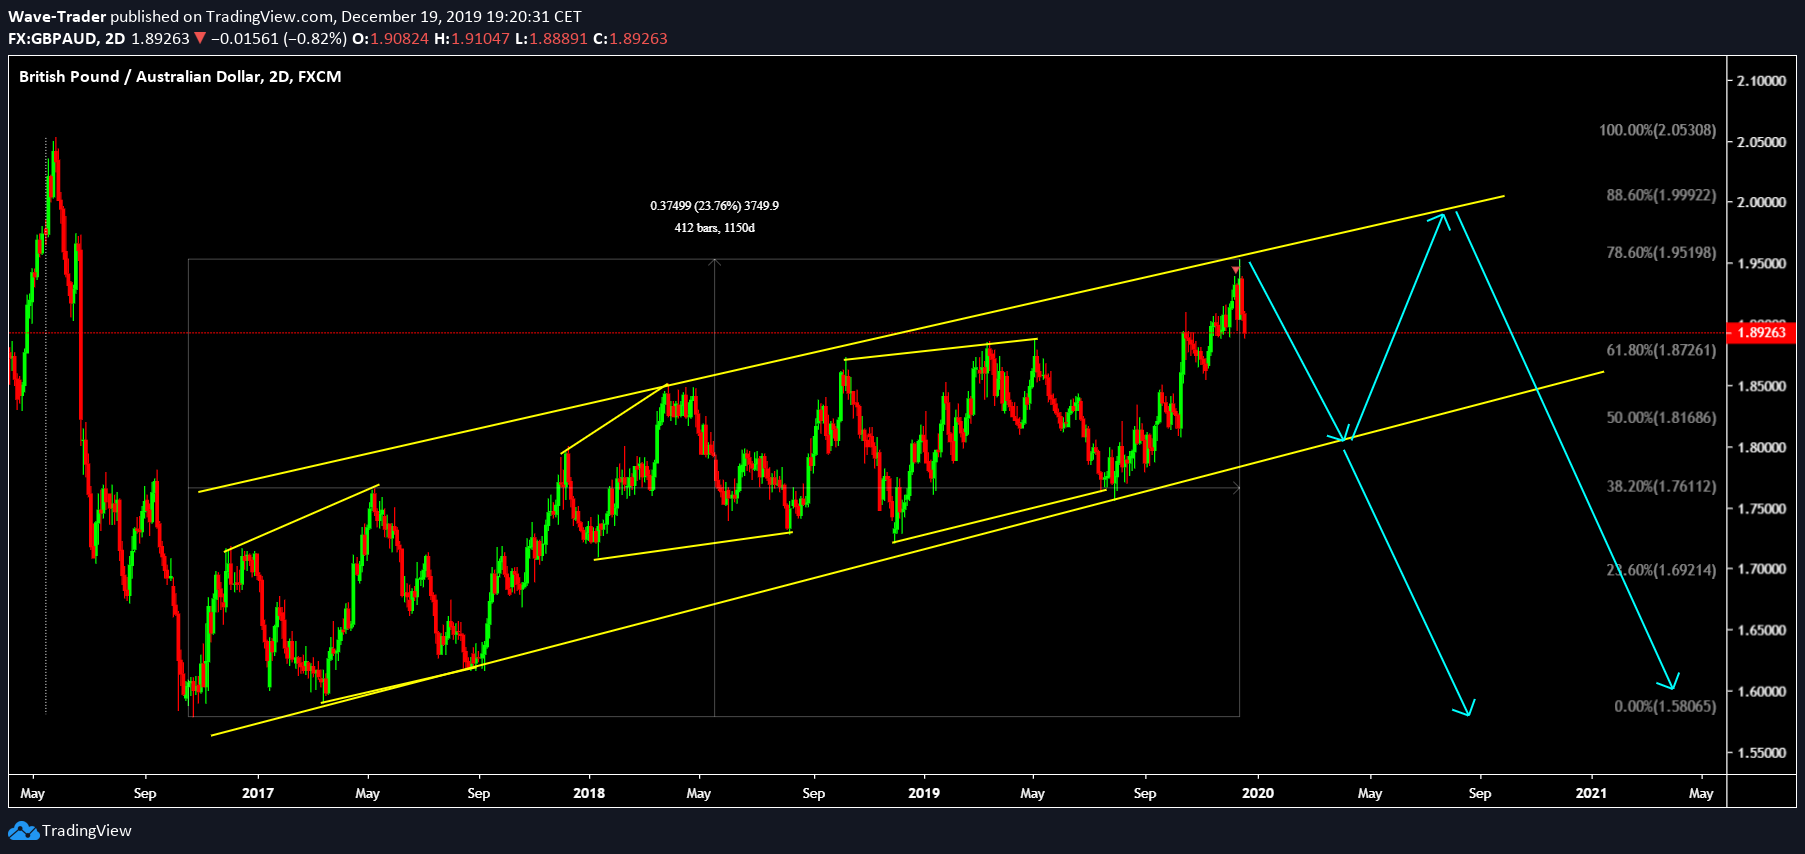This screenshot has height=854, width=1805.
Task: Click the 2020 time axis label
Action: (x=1258, y=793)
